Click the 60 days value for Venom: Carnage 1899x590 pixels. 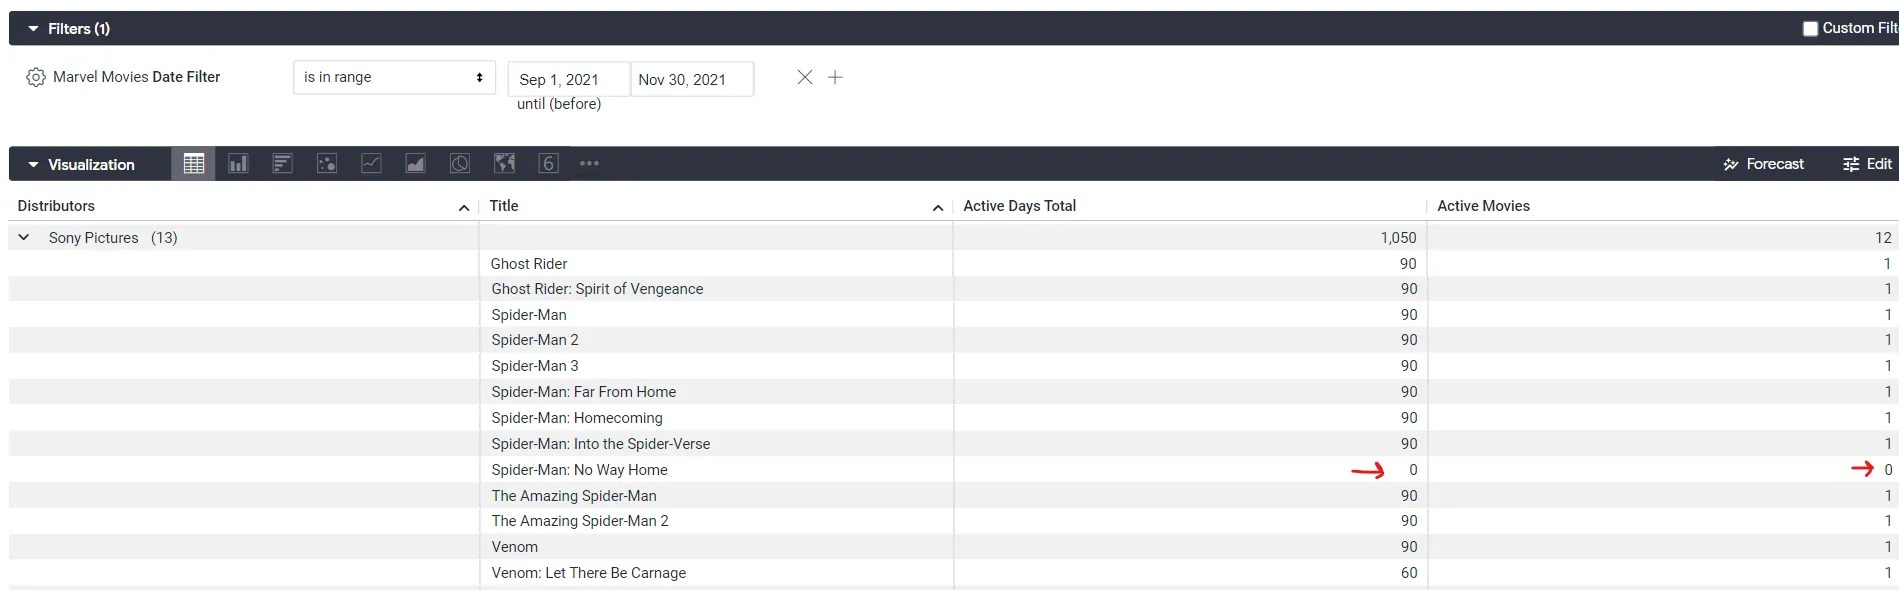click(x=1408, y=573)
